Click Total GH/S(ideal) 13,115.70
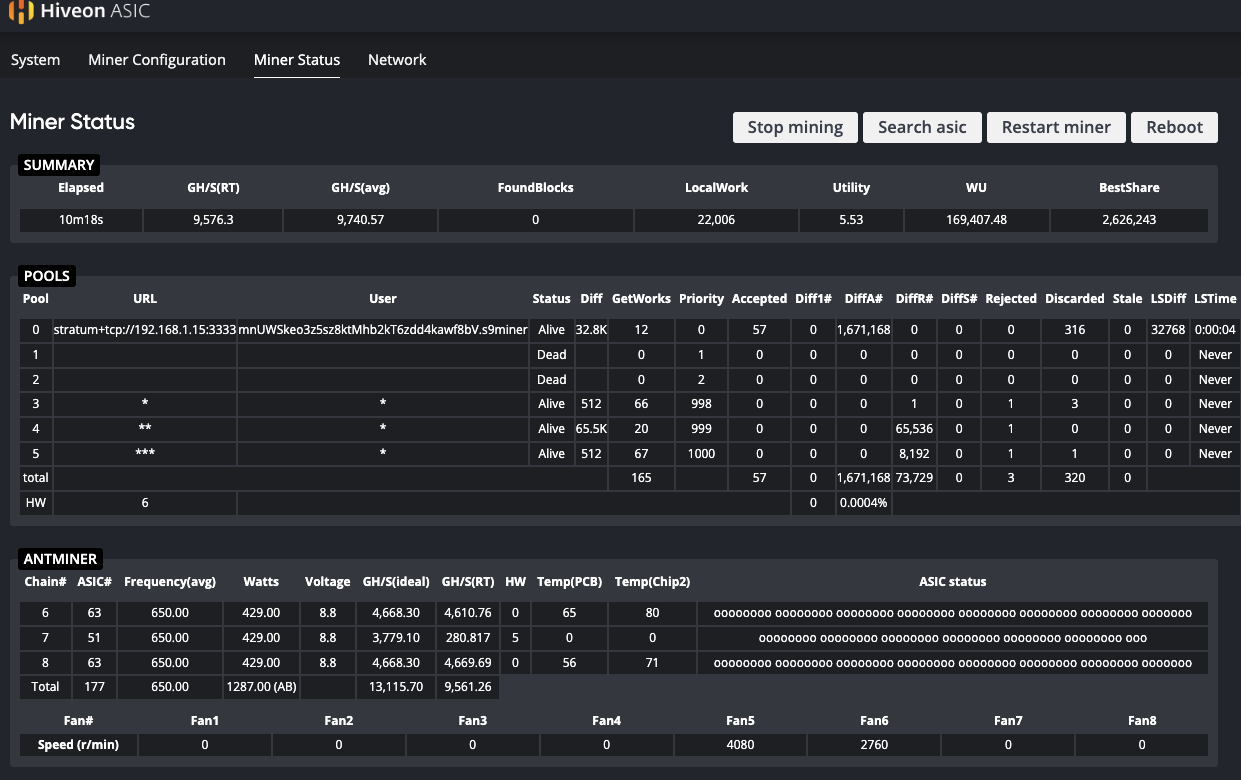This screenshot has height=780, width=1241. point(396,687)
